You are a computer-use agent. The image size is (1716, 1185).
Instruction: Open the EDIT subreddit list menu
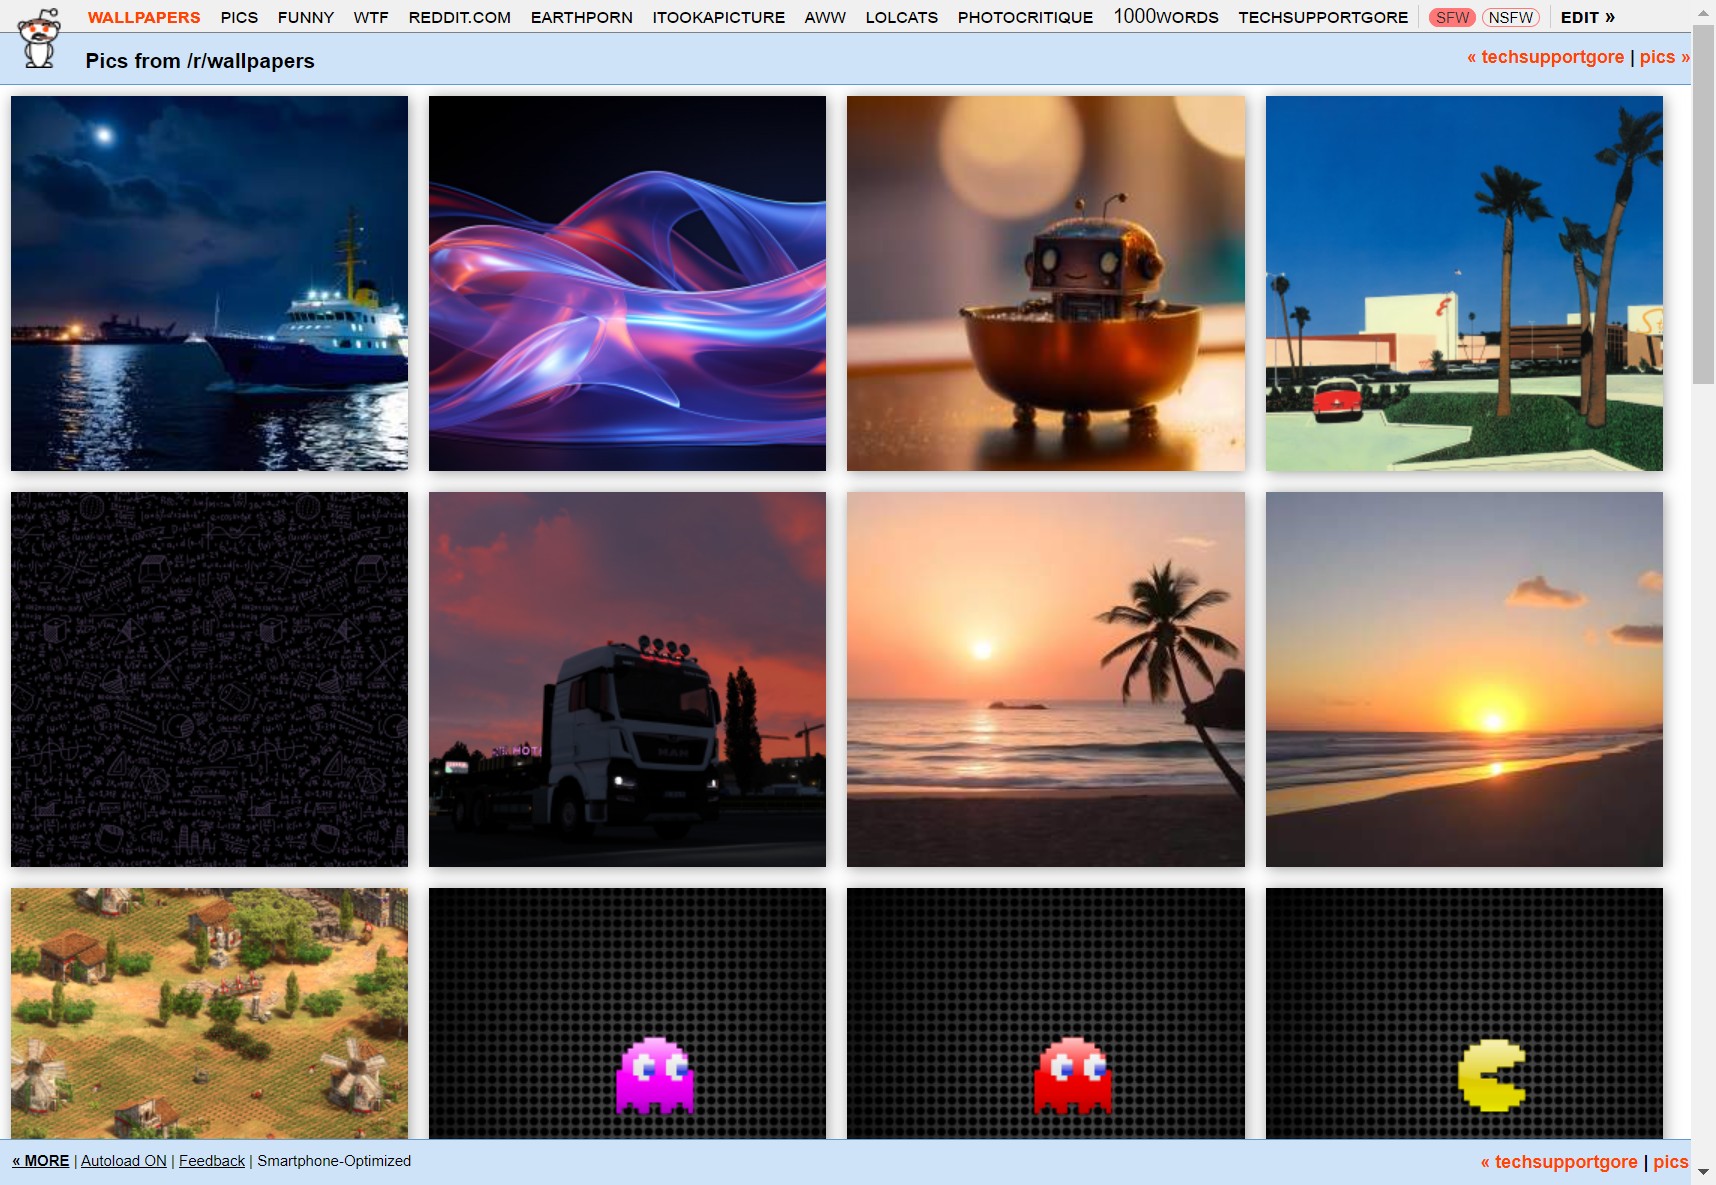pyautogui.click(x=1586, y=17)
